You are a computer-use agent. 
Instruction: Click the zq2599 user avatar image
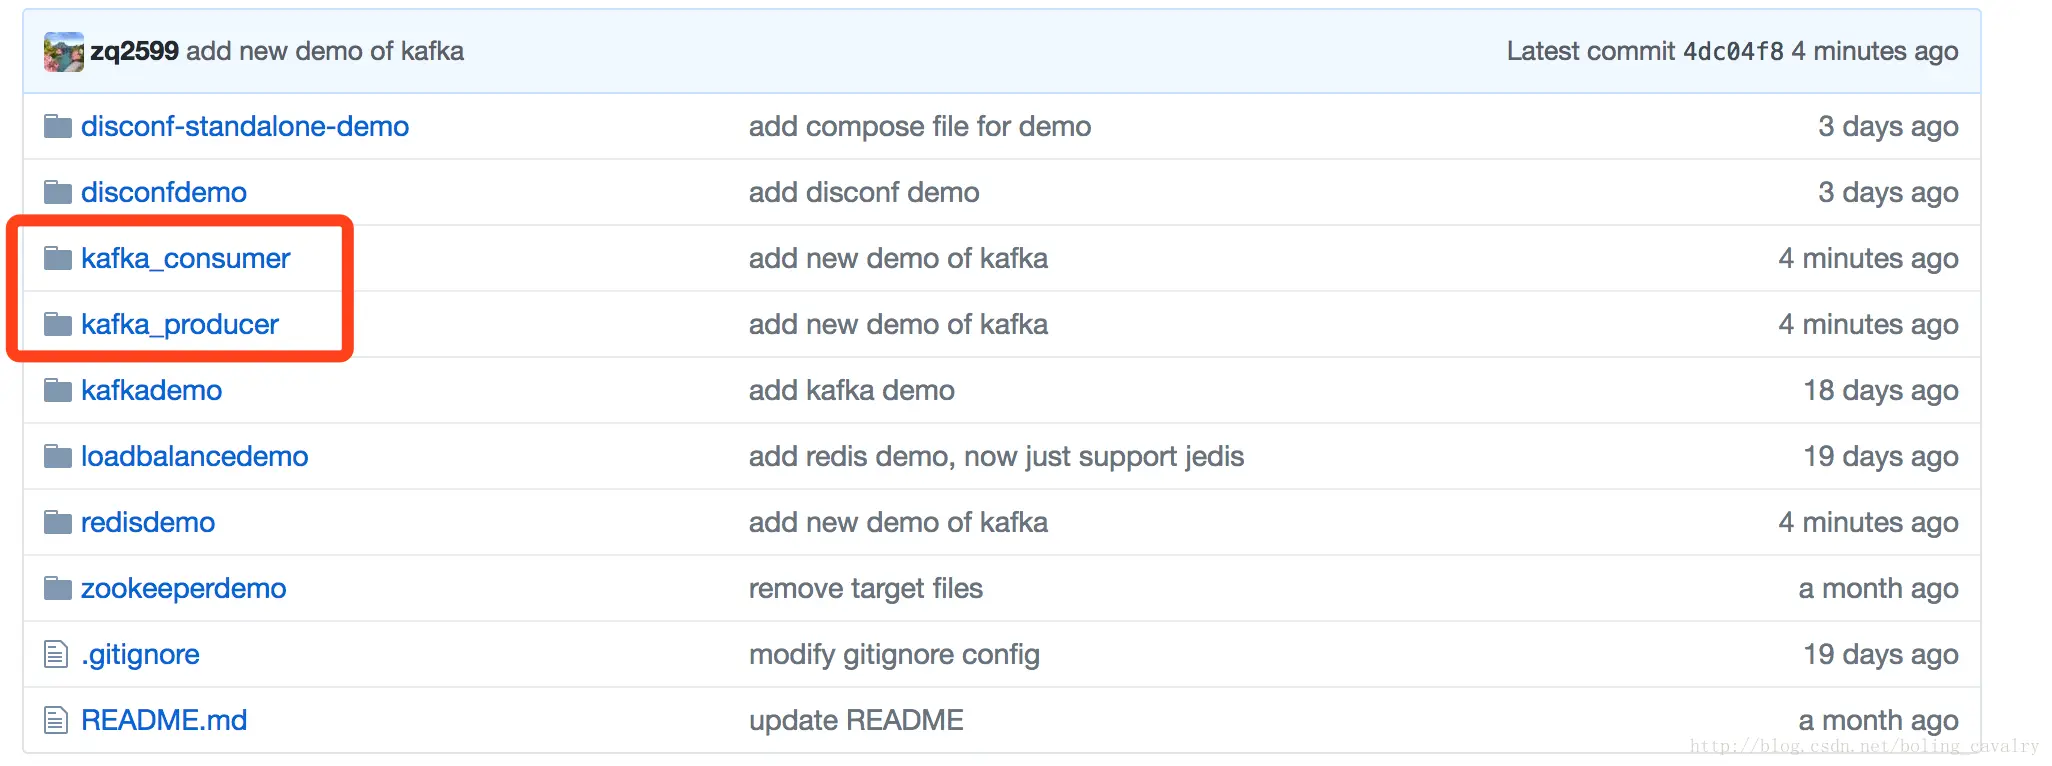point(63,52)
